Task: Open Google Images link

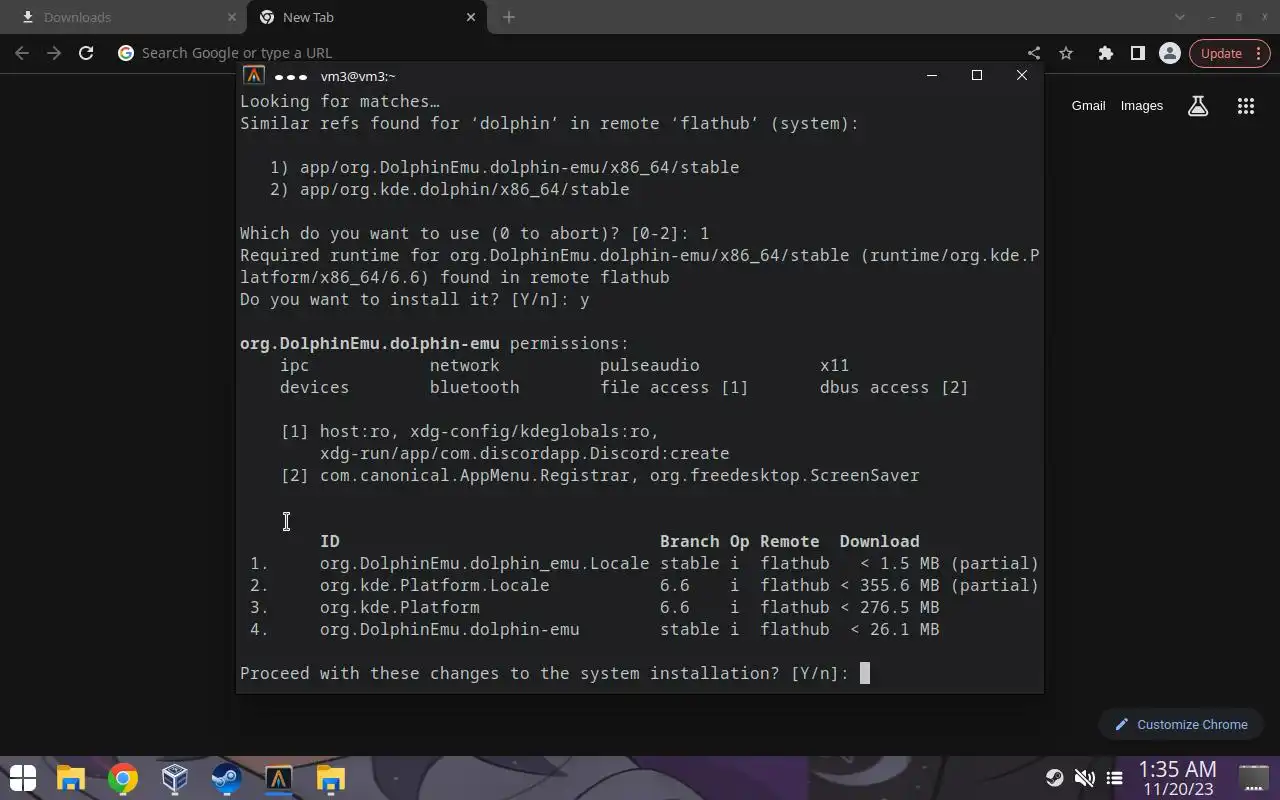Action: [1141, 105]
